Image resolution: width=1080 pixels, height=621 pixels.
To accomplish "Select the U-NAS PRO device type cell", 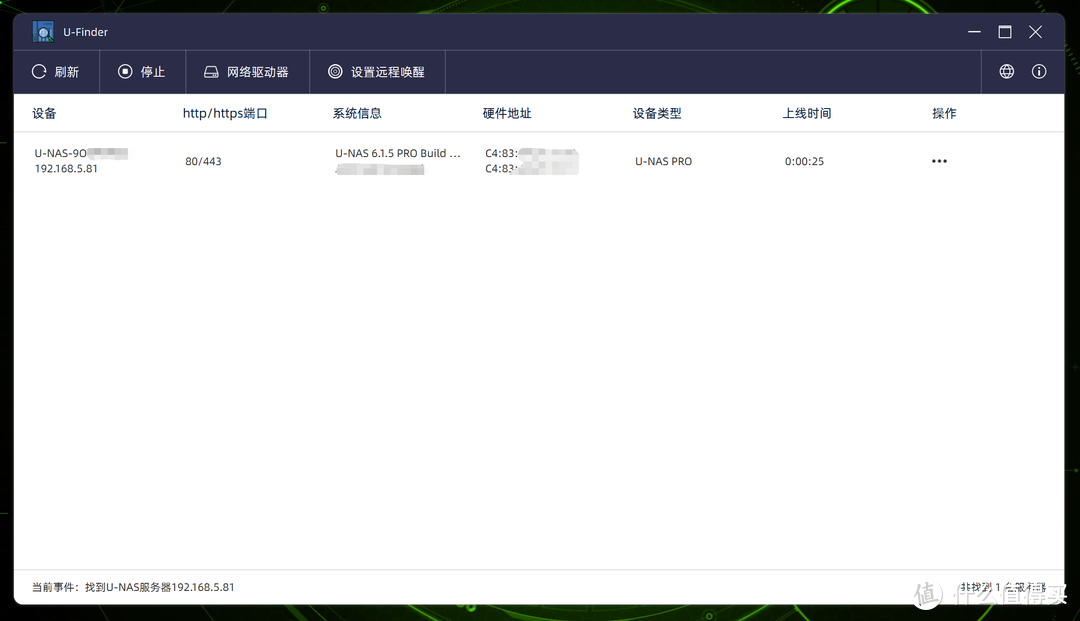I will [663, 161].
